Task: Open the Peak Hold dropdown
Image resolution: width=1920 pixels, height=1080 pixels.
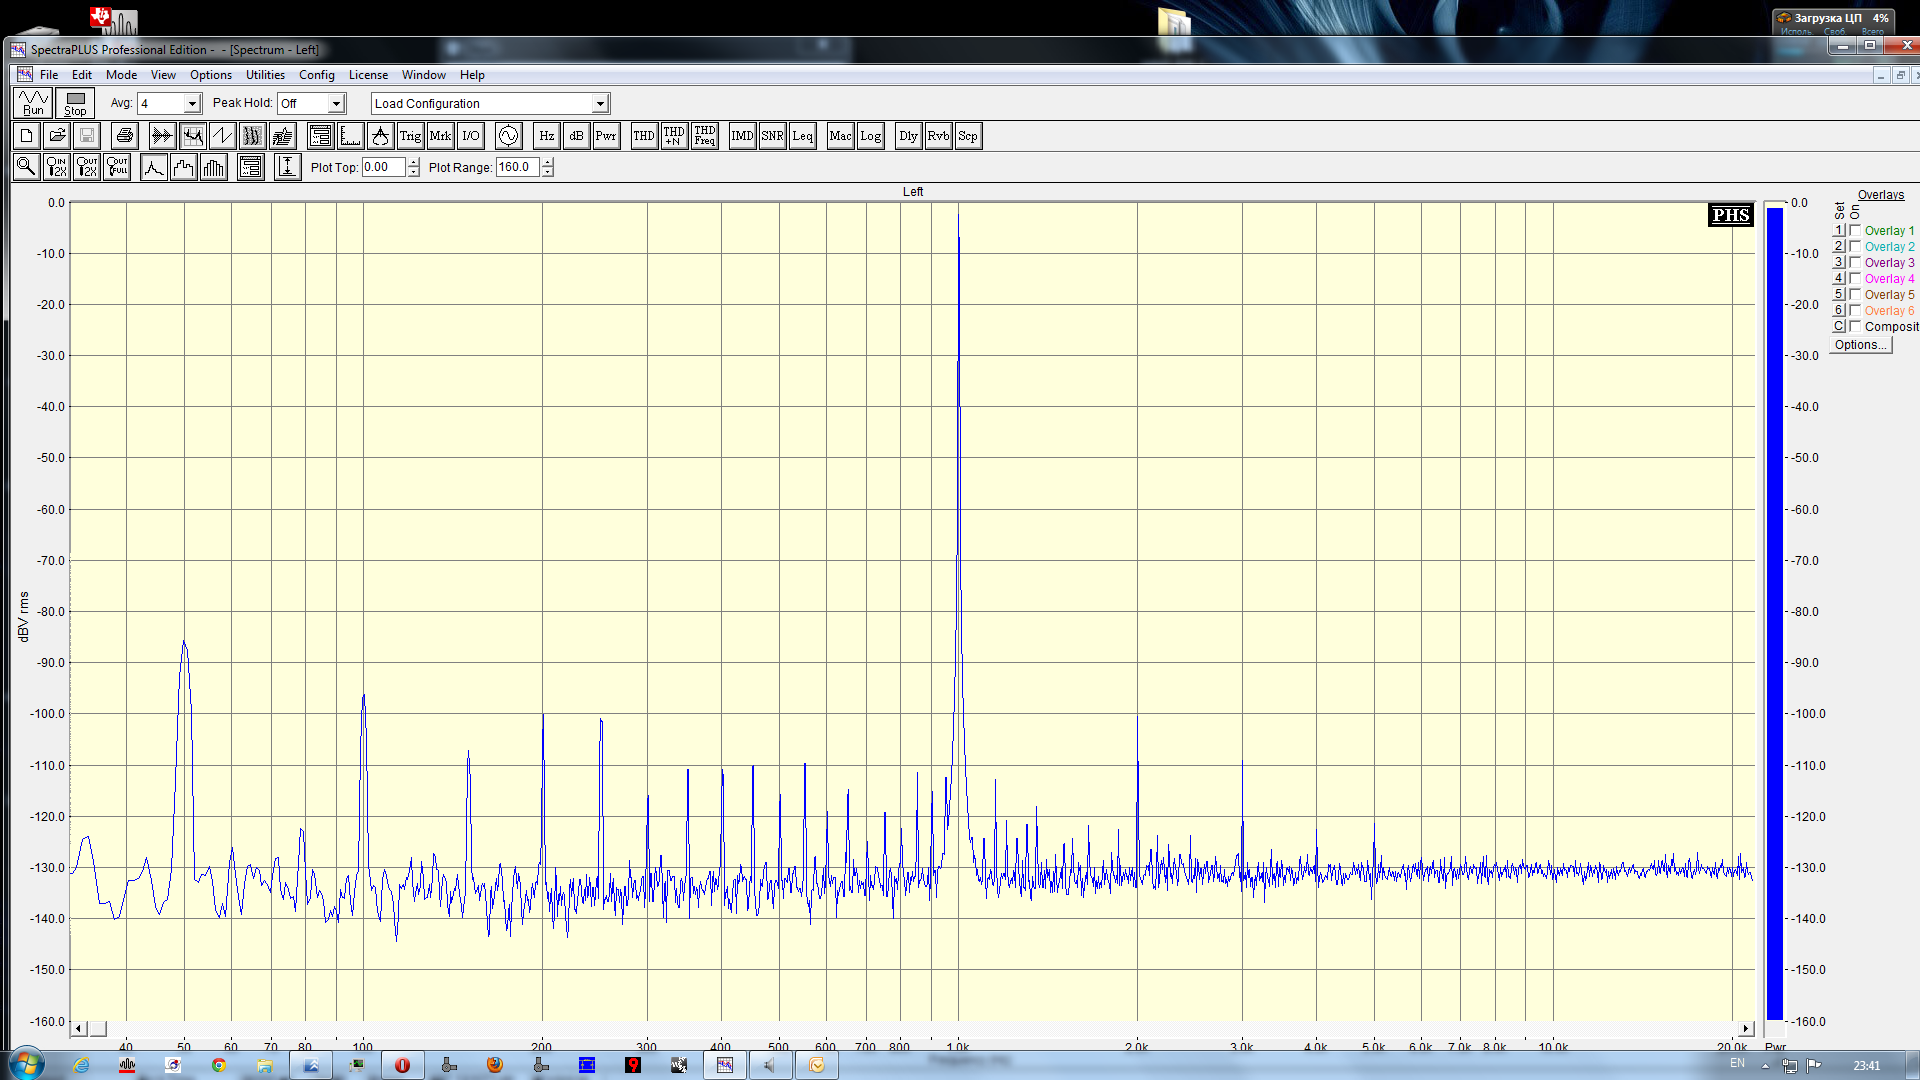Action: click(x=337, y=104)
